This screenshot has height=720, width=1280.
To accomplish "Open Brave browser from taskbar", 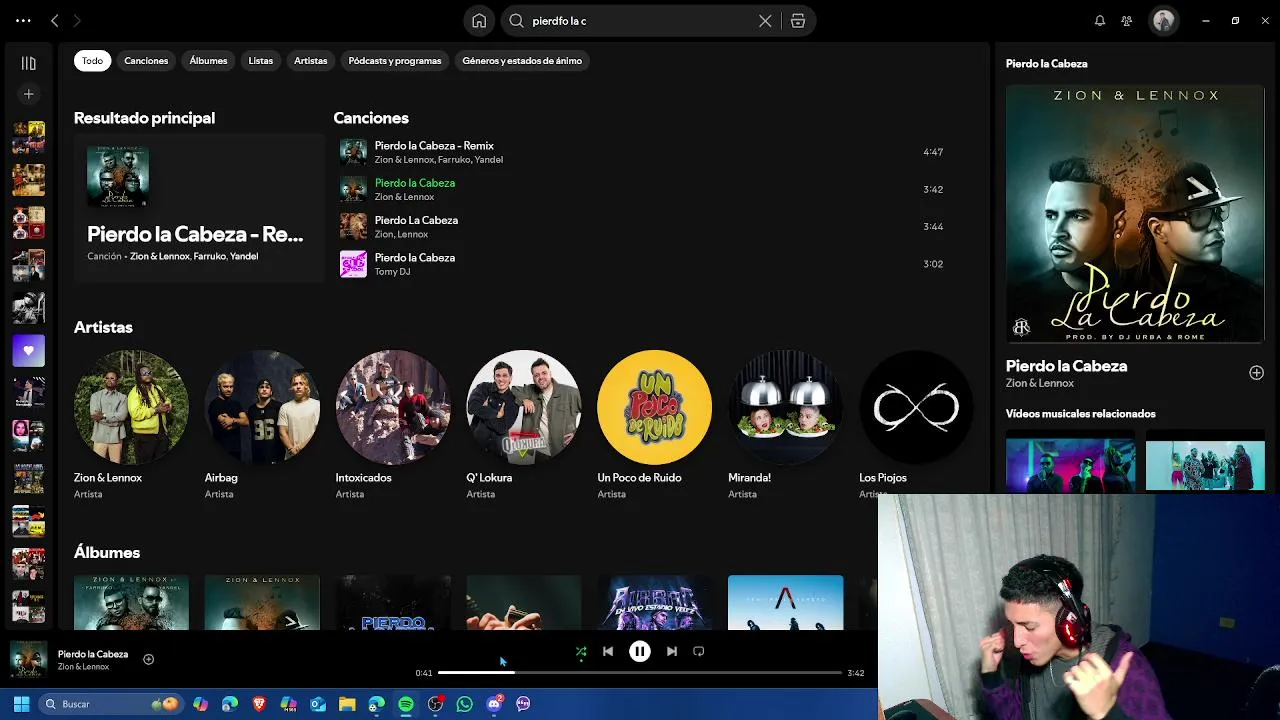I will pyautogui.click(x=259, y=704).
